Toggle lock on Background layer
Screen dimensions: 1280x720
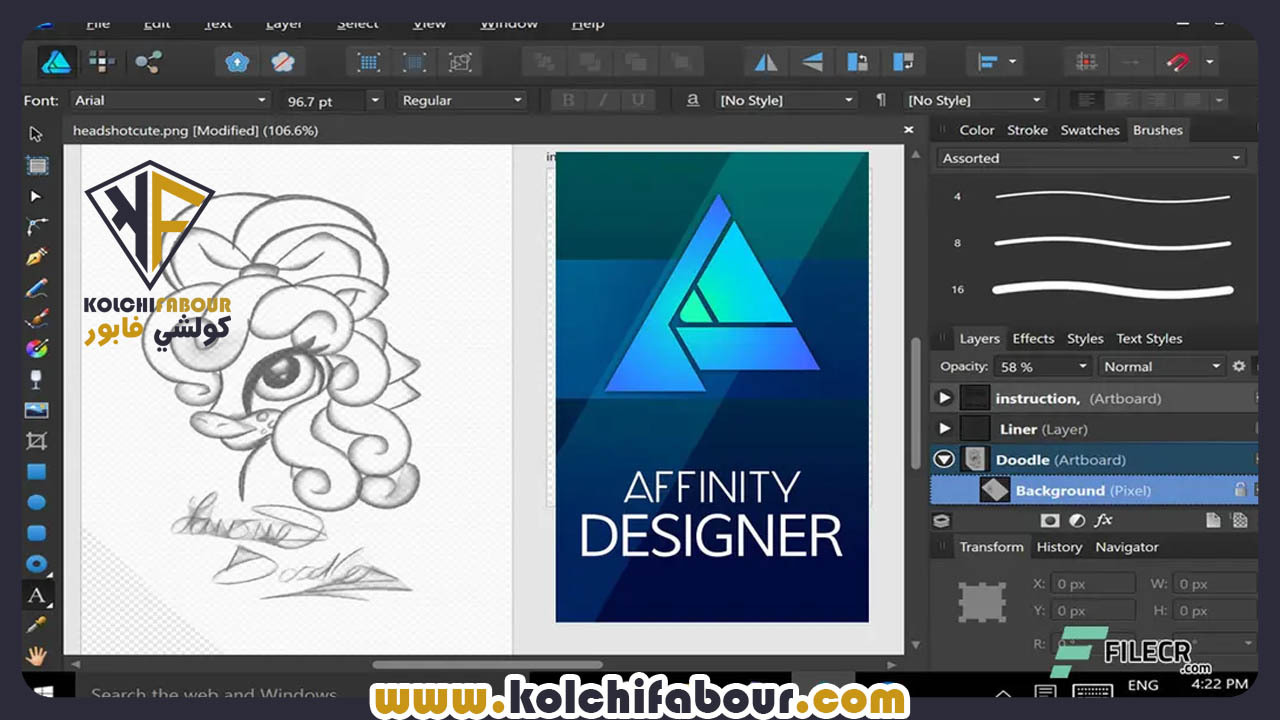[x=1240, y=490]
